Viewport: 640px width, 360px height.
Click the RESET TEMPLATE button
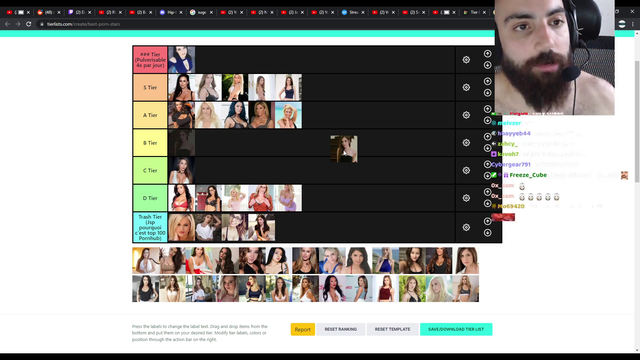coord(393,329)
